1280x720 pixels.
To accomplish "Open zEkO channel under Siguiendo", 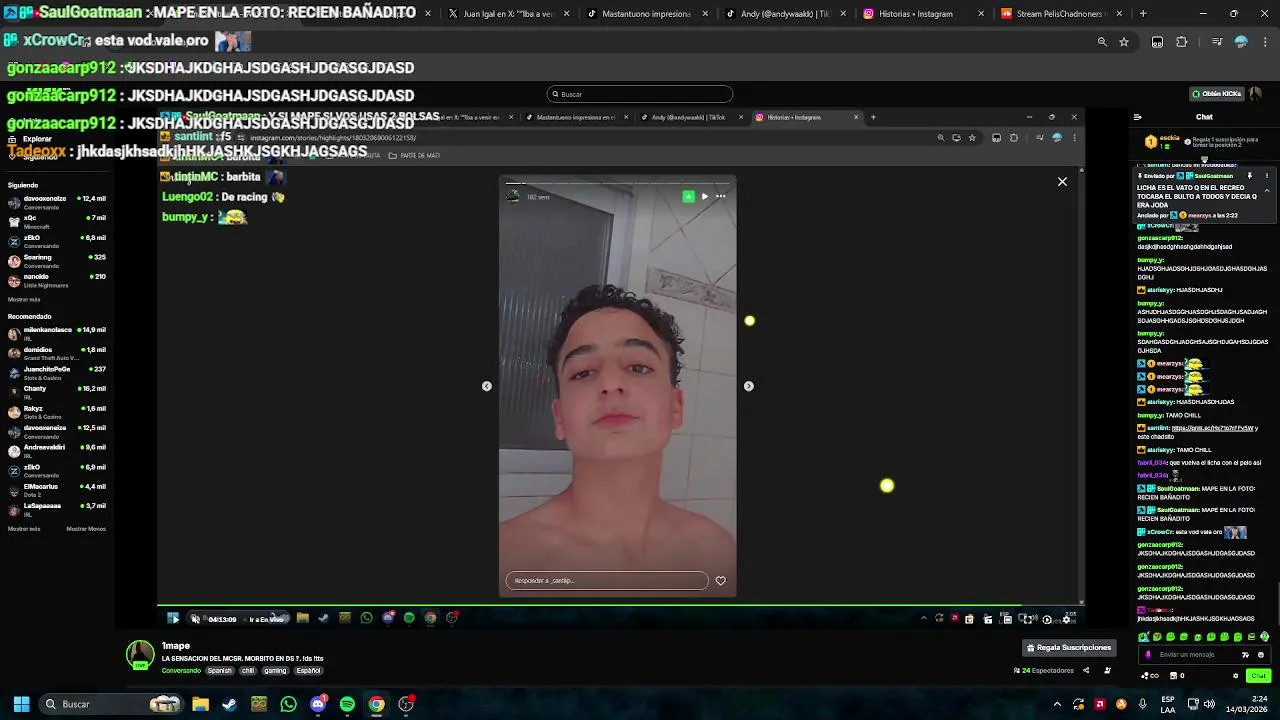I will pyautogui.click(x=57, y=241).
